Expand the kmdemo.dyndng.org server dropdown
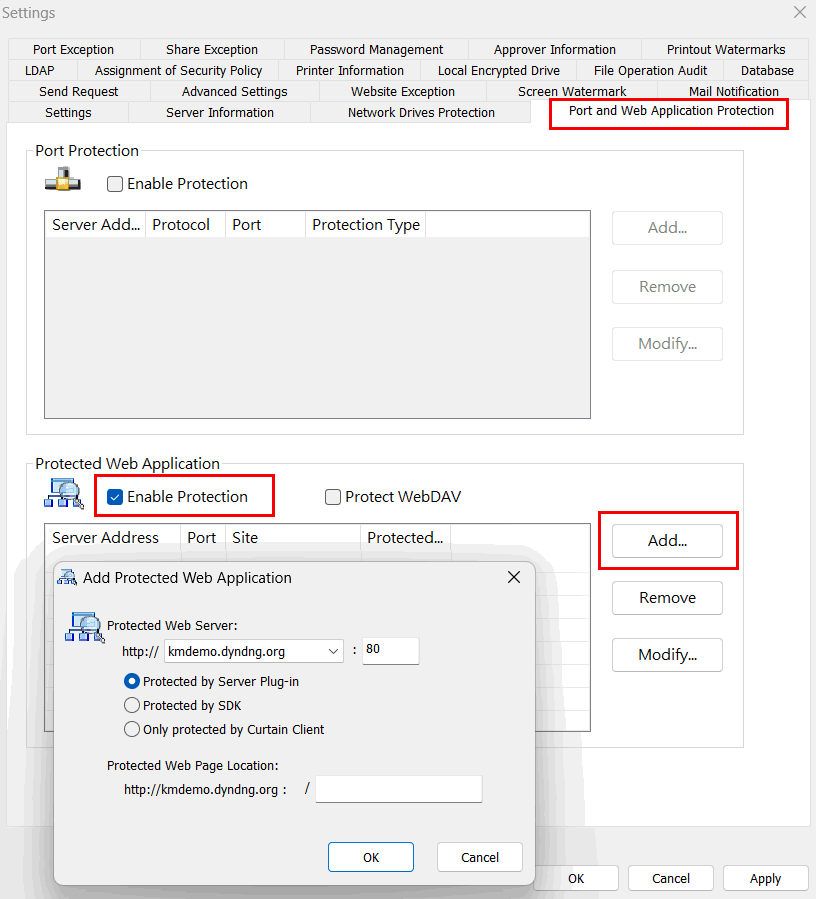816x899 pixels. 333,651
